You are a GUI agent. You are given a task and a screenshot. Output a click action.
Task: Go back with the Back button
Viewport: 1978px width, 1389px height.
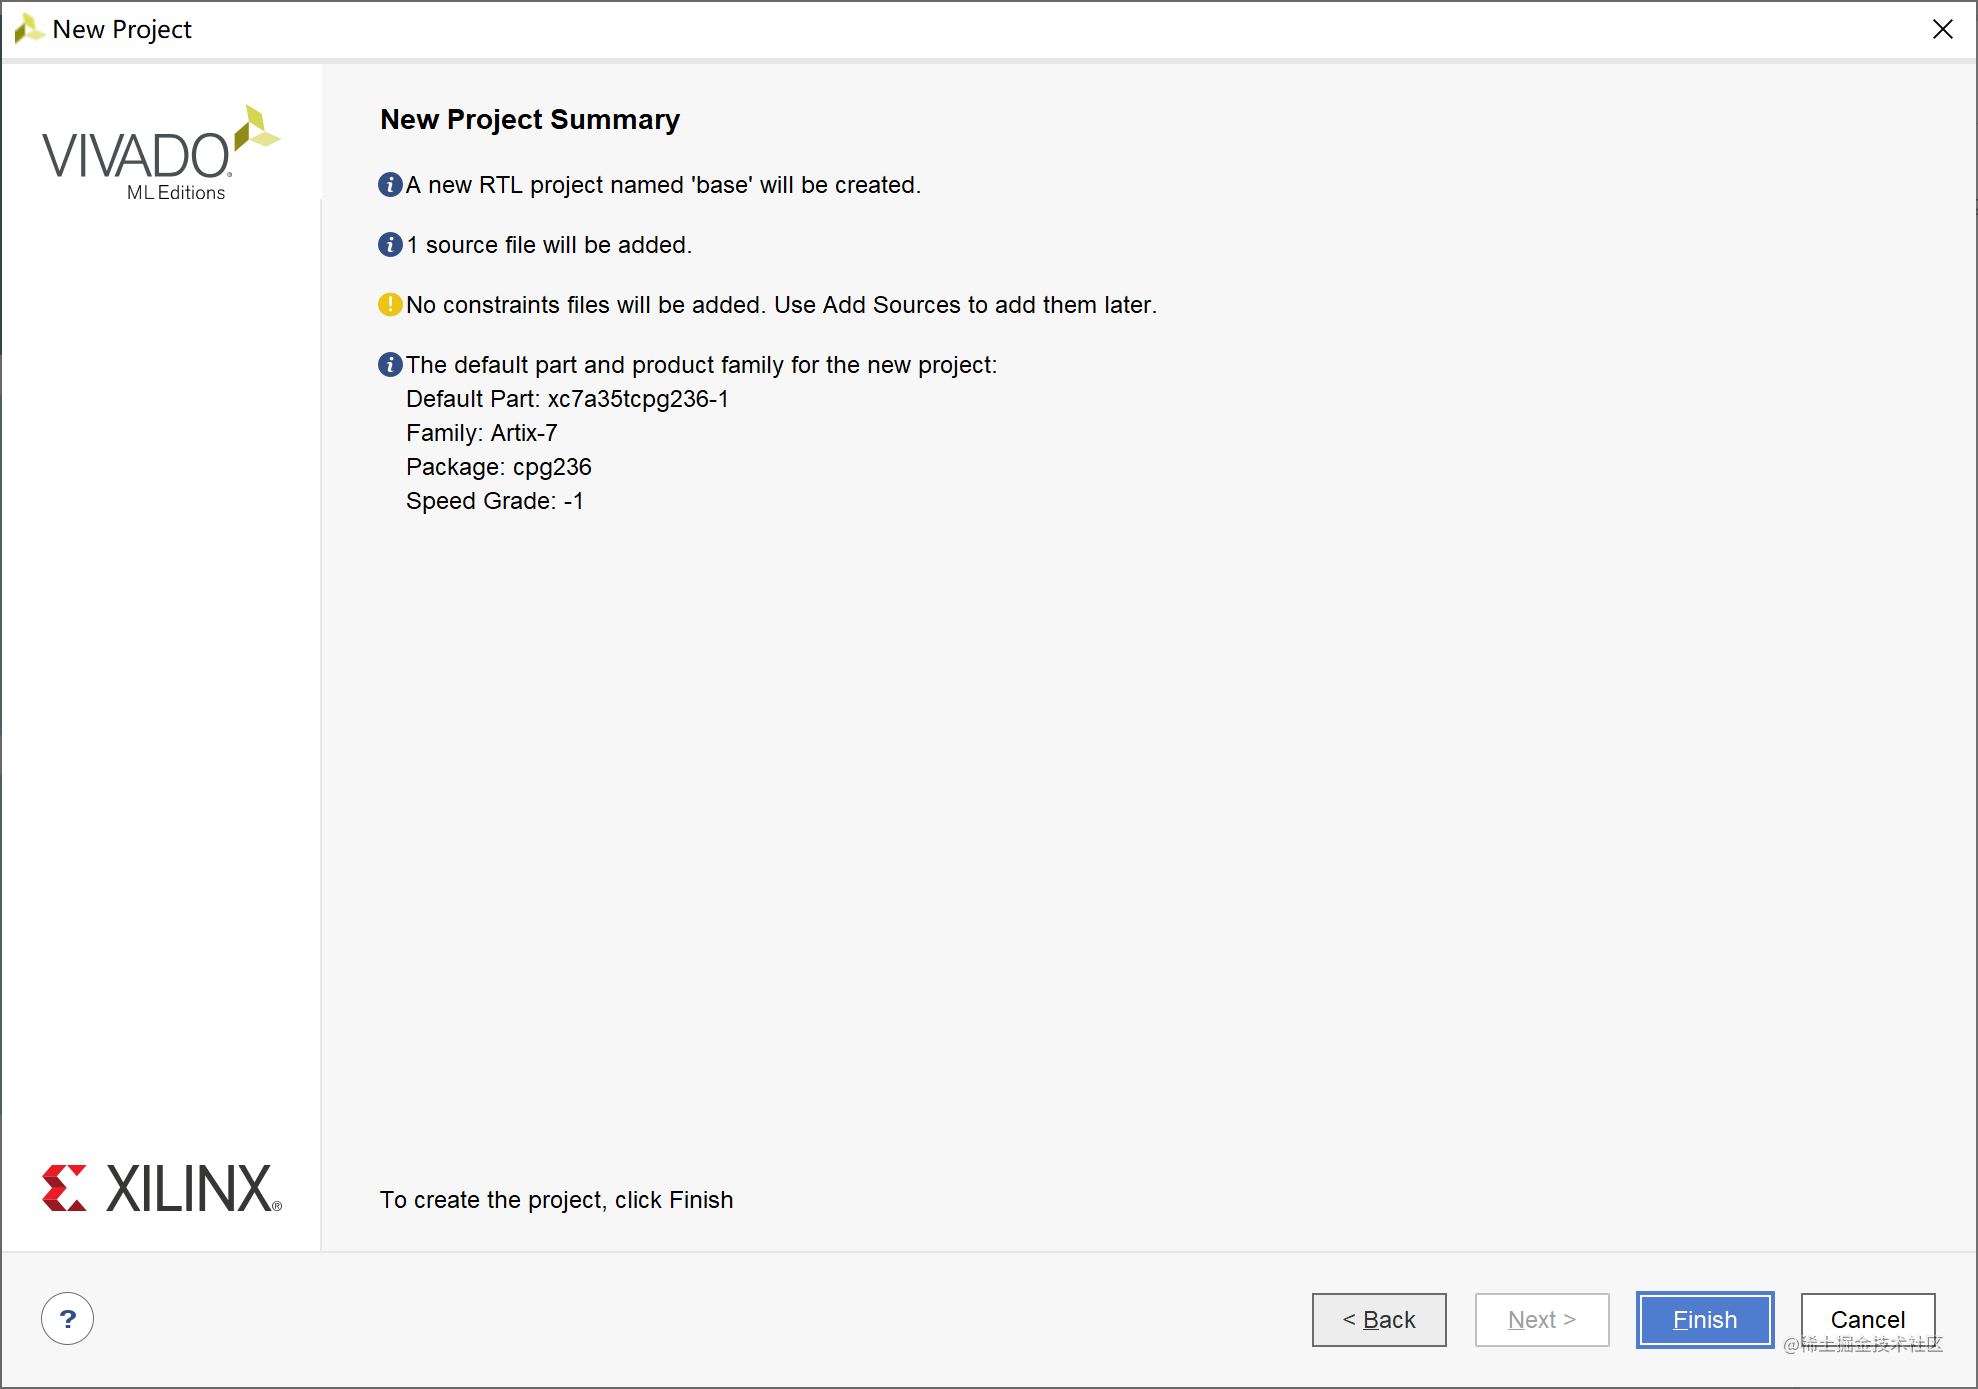(1378, 1319)
